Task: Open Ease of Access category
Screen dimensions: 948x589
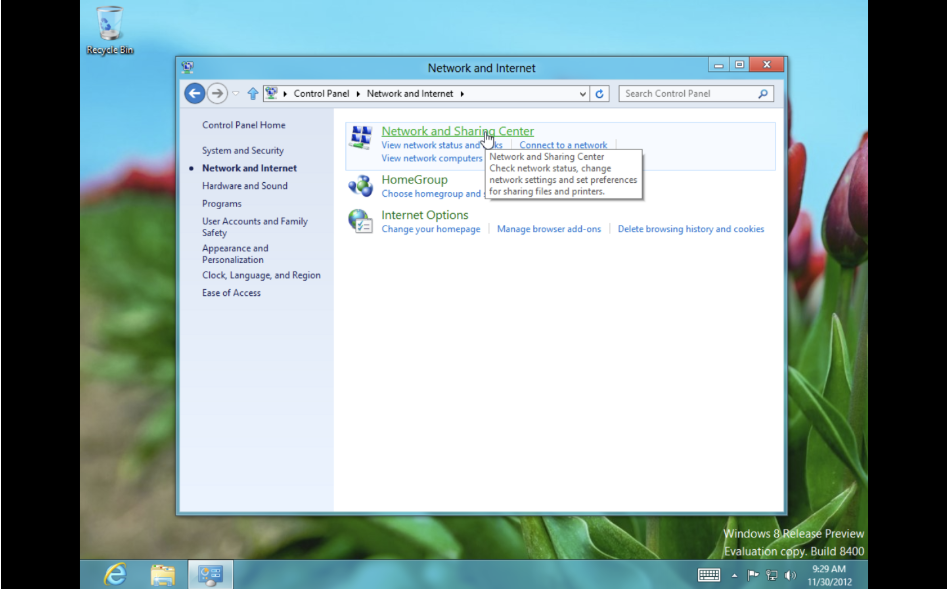Action: 231,293
